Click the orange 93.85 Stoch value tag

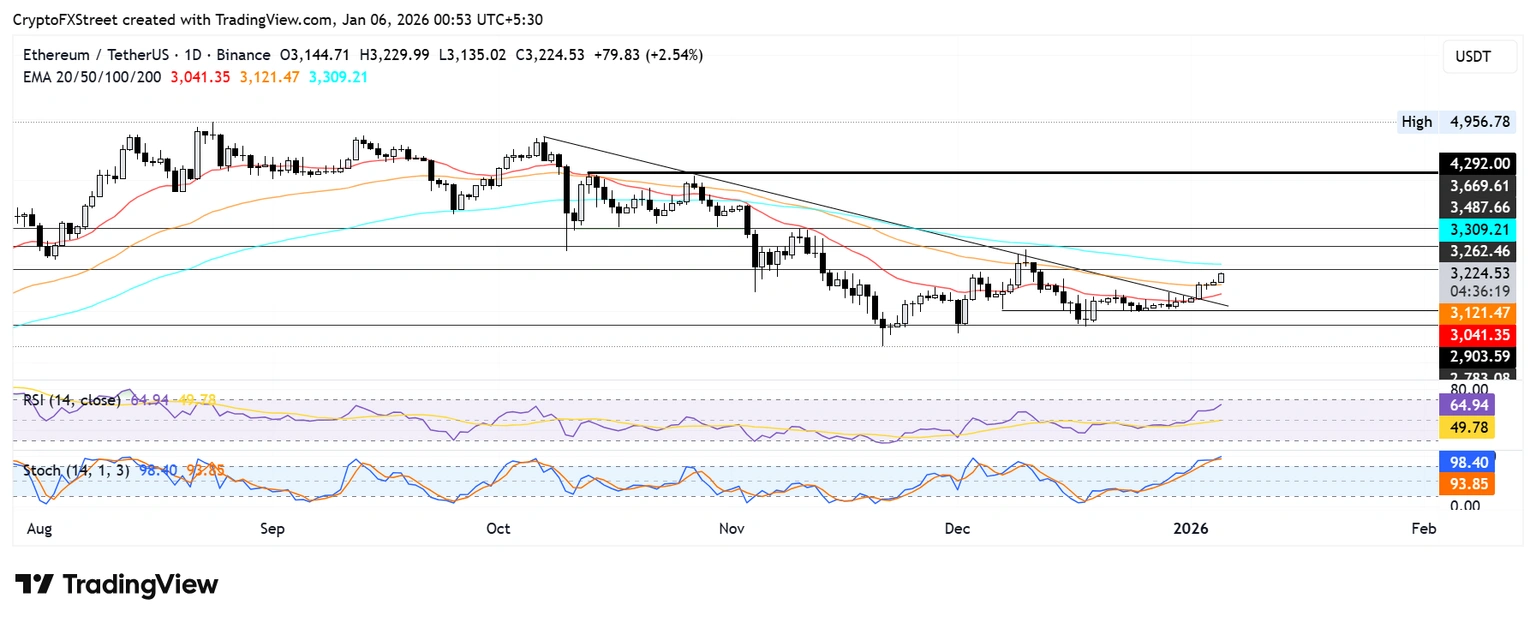point(1465,484)
